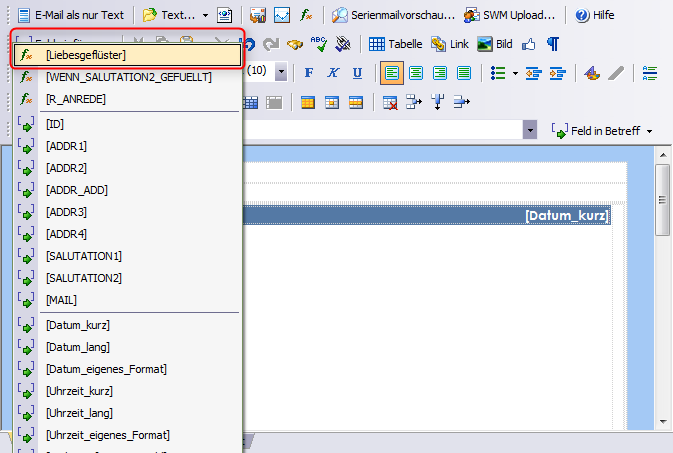Expand the bullet list style dropdown

[515, 73]
